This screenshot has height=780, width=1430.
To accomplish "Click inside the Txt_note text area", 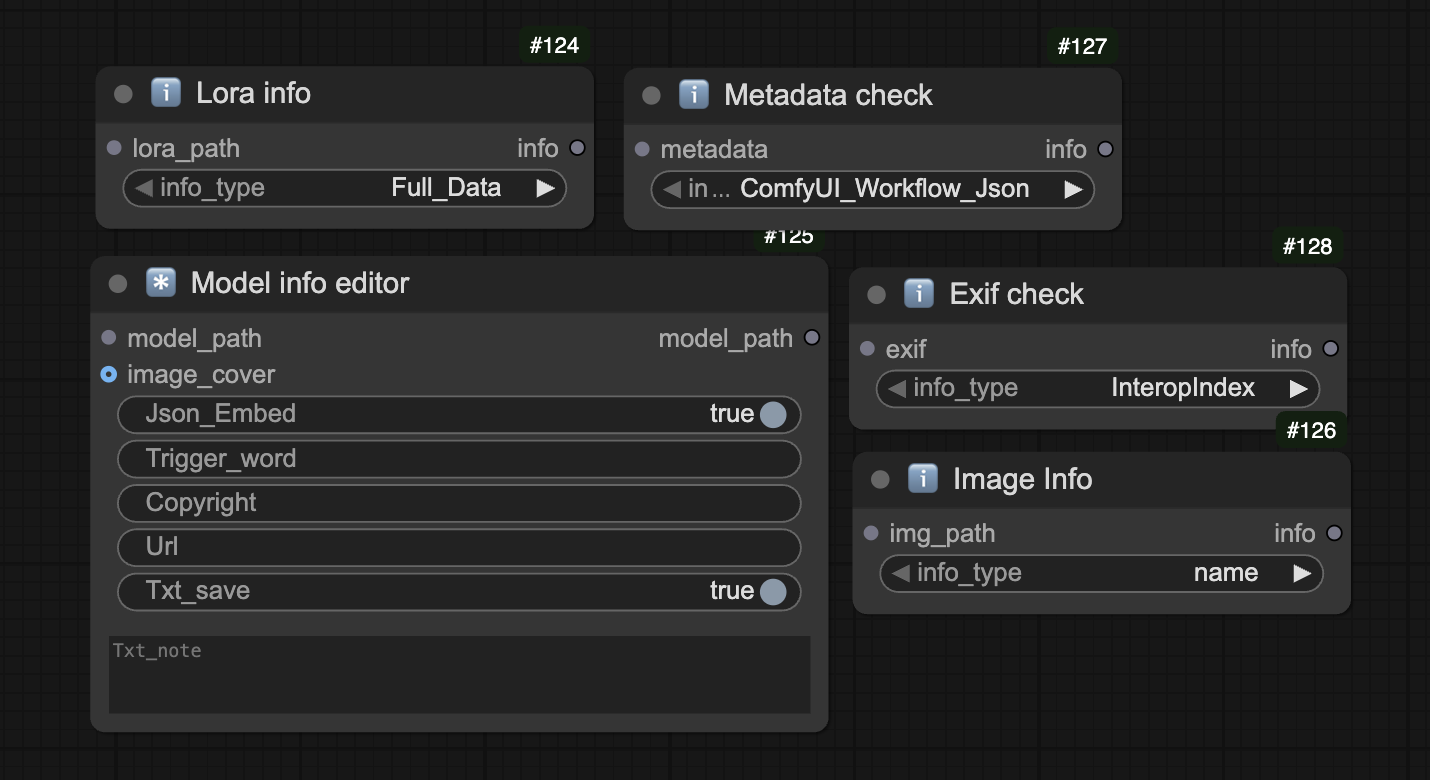I will point(459,675).
